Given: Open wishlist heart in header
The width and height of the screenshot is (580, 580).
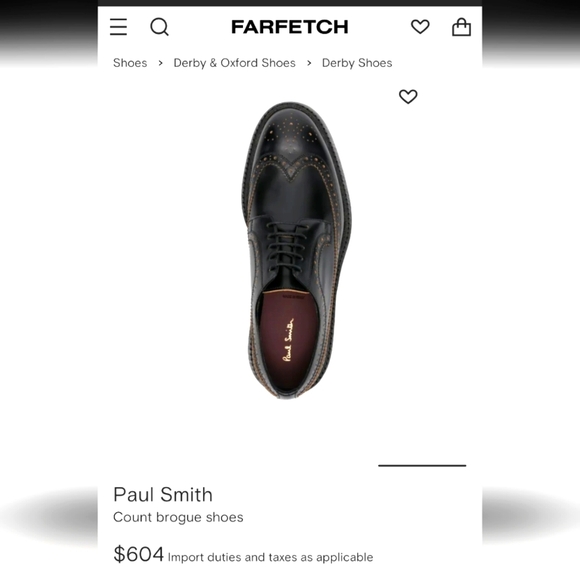Looking at the screenshot, I should tap(420, 27).
